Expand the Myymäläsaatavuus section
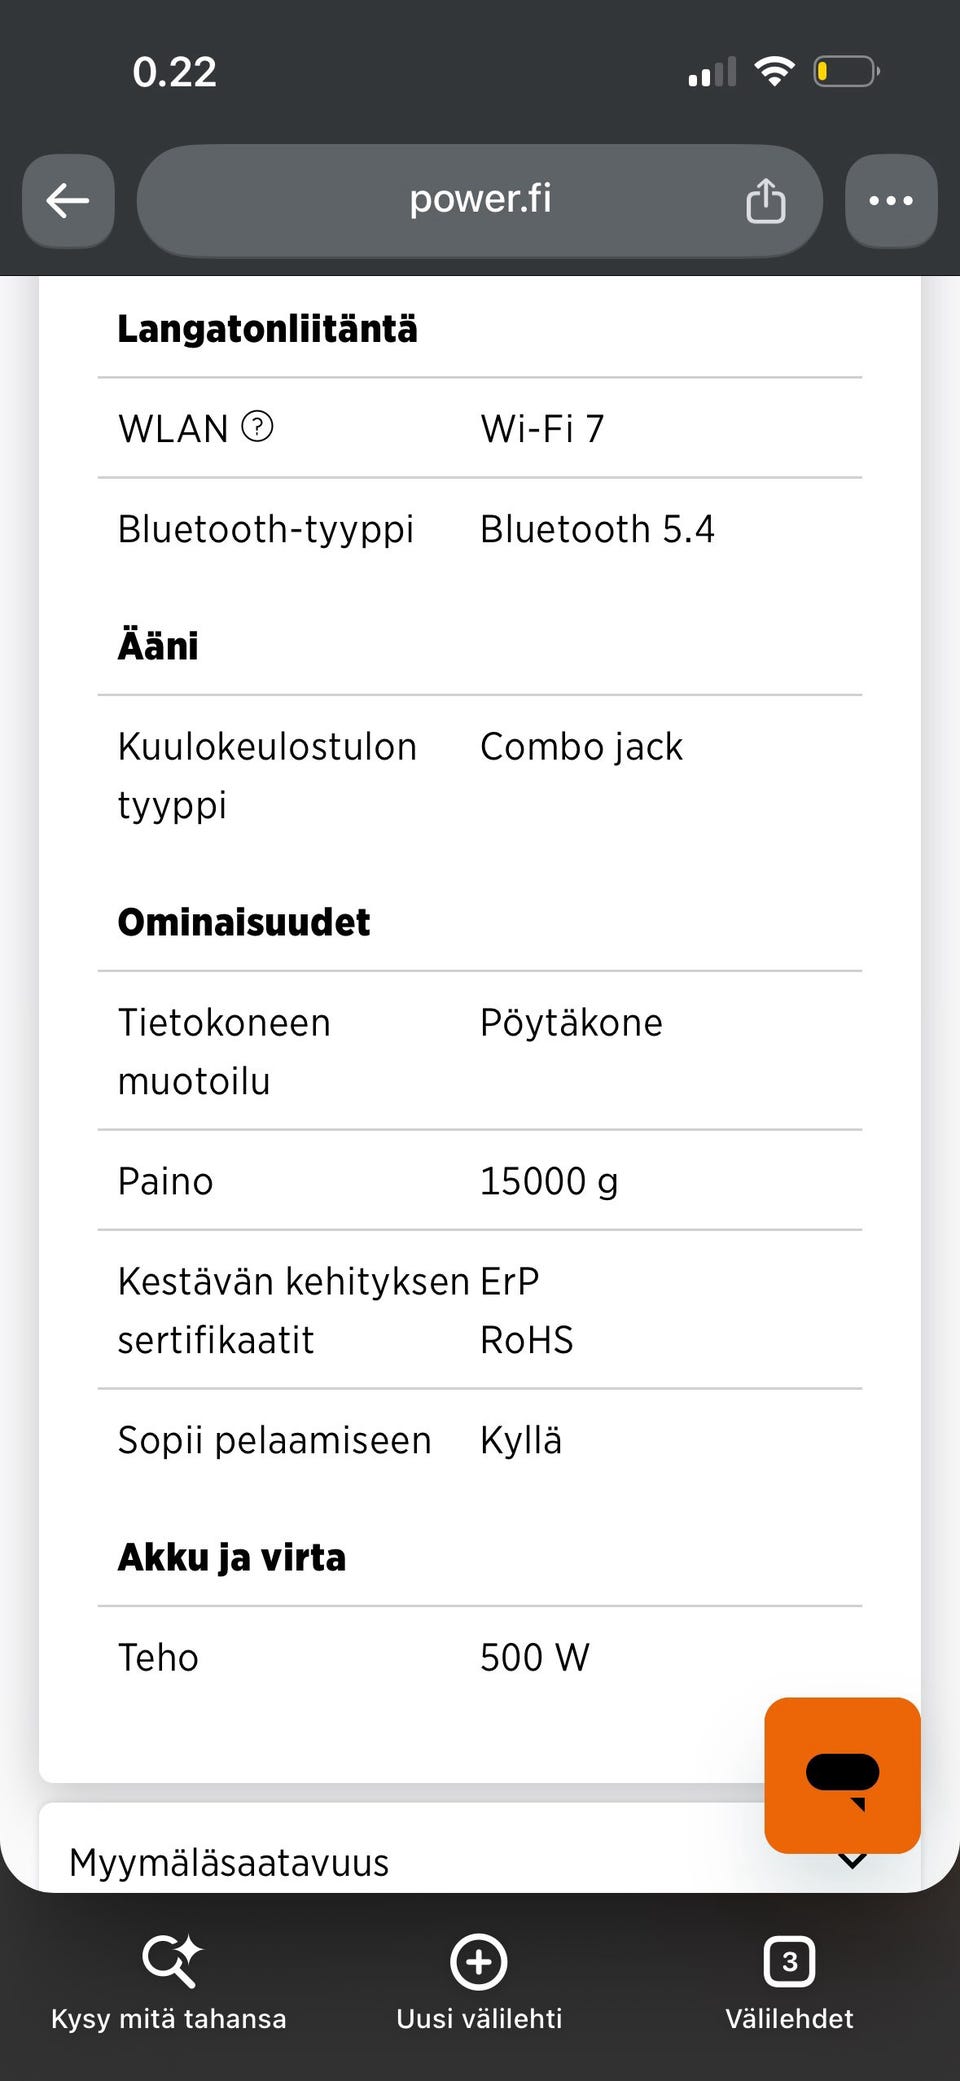Image resolution: width=960 pixels, height=2081 pixels. tap(480, 1862)
